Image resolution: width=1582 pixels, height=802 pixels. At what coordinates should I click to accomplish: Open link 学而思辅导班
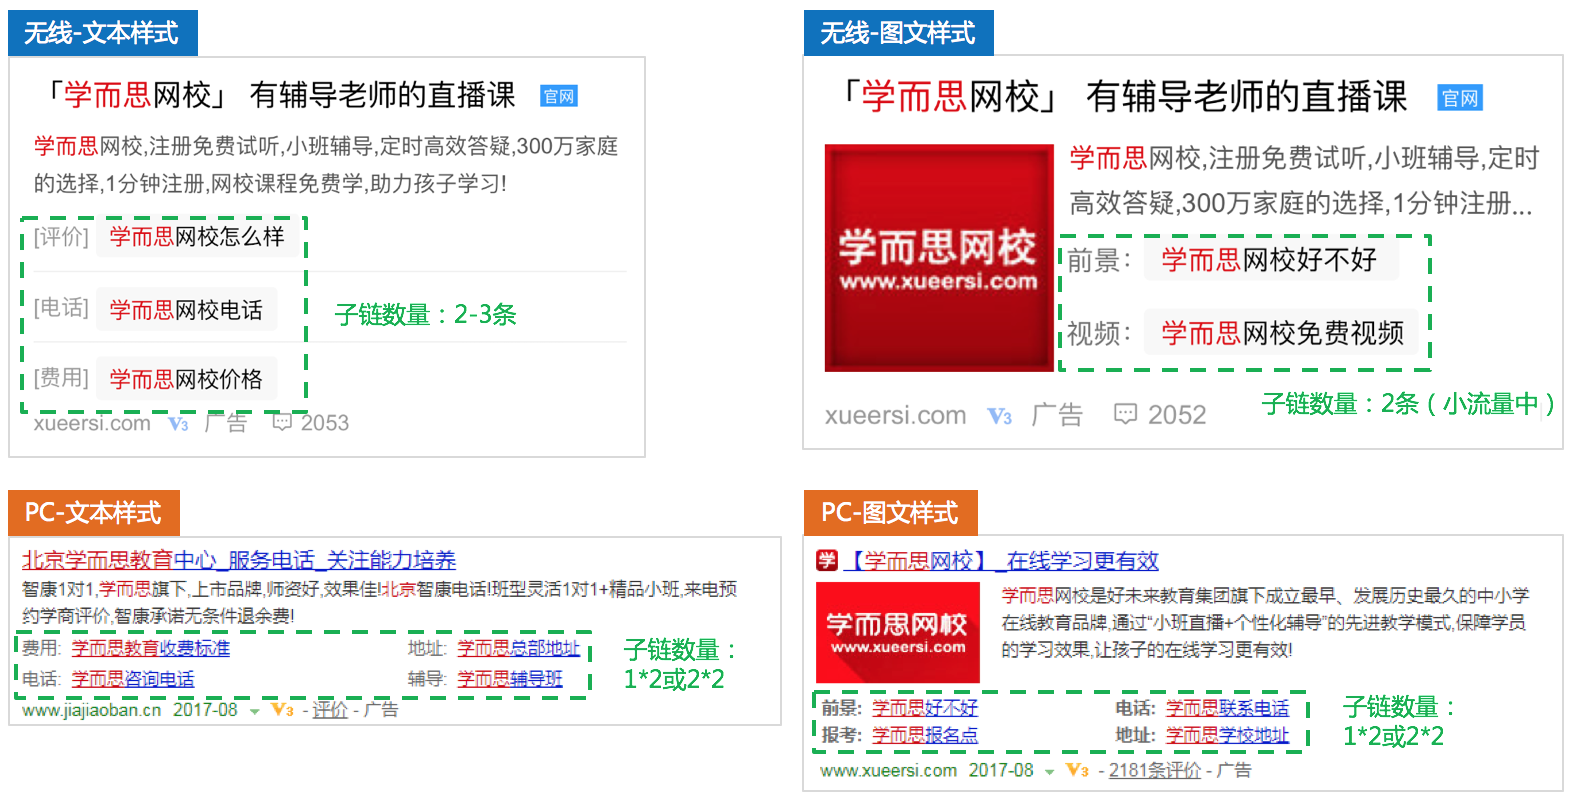pyautogui.click(x=510, y=679)
